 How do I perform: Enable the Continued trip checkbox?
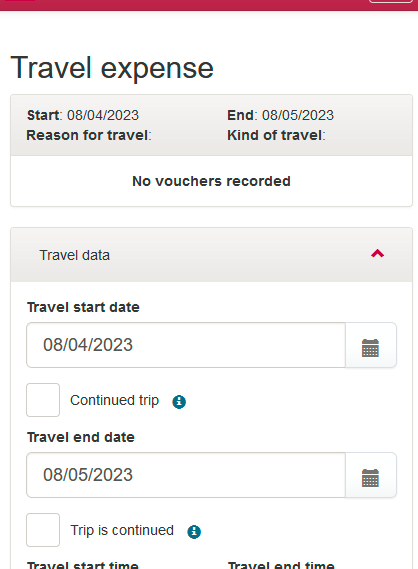tap(43, 400)
